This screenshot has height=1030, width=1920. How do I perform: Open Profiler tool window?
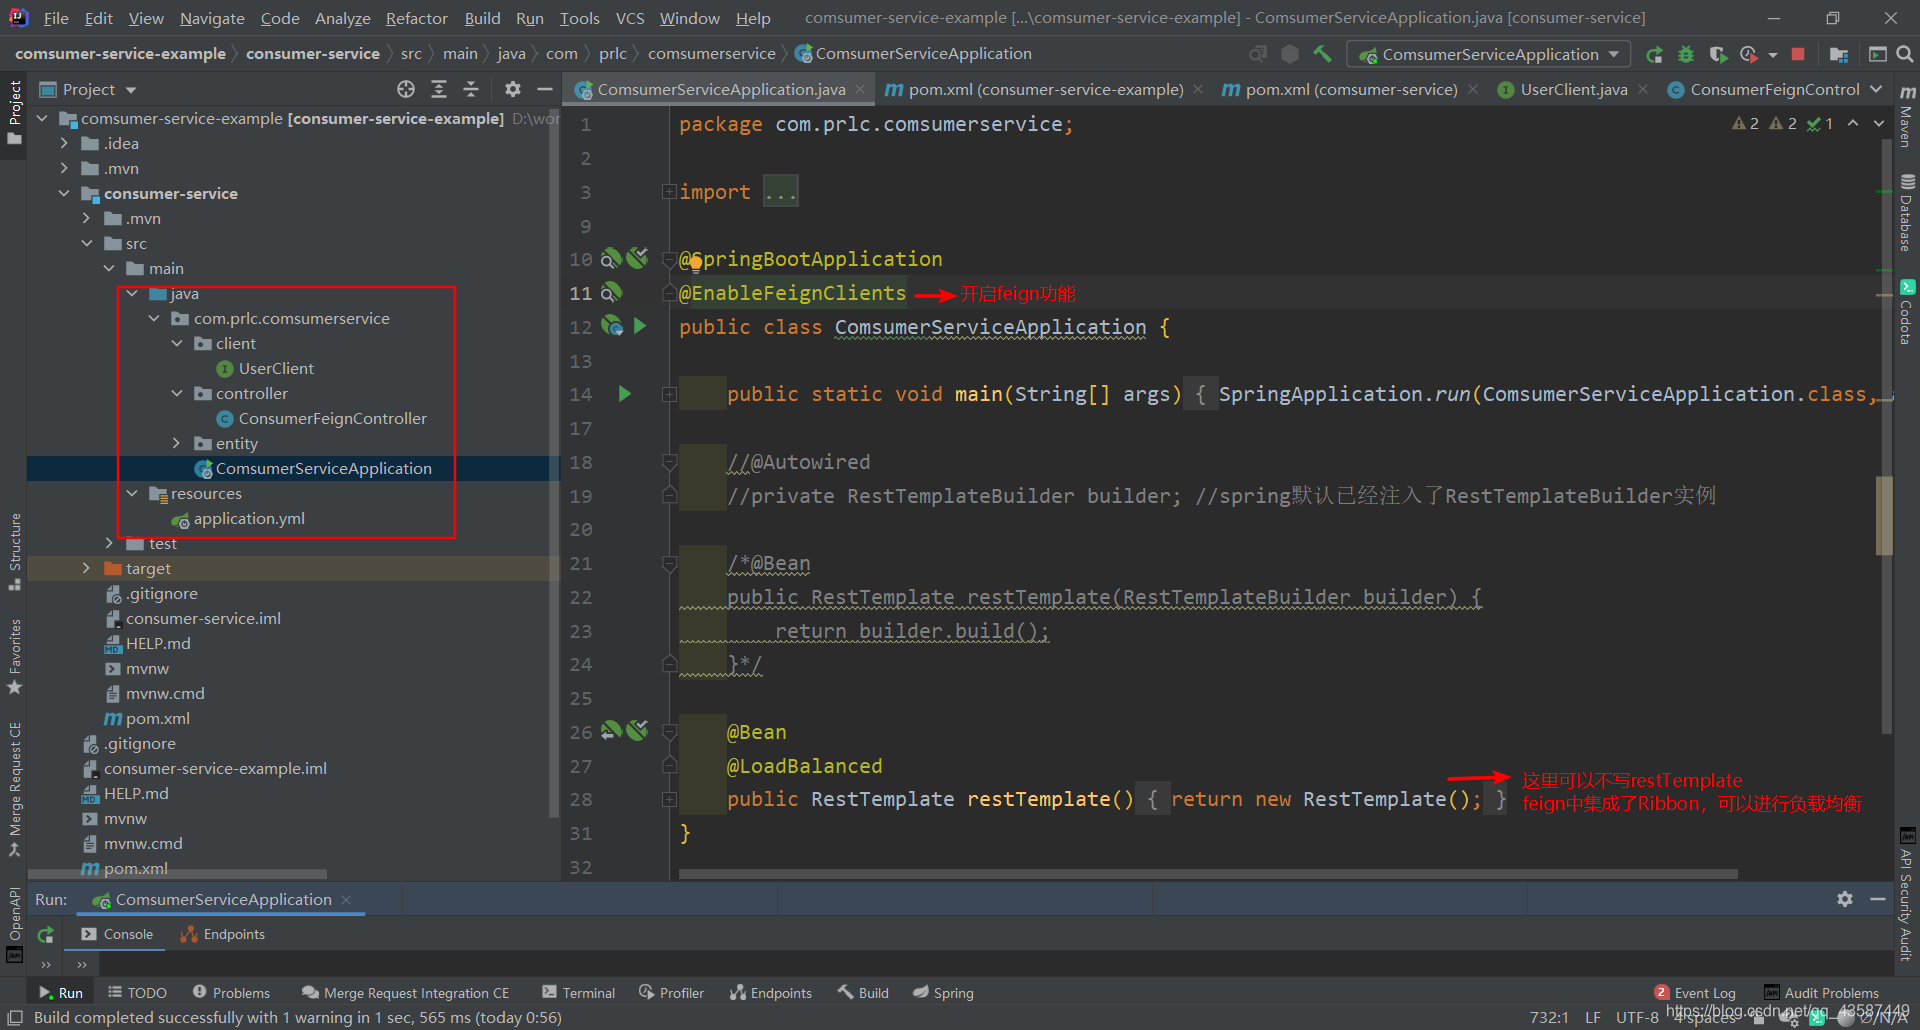tap(672, 992)
